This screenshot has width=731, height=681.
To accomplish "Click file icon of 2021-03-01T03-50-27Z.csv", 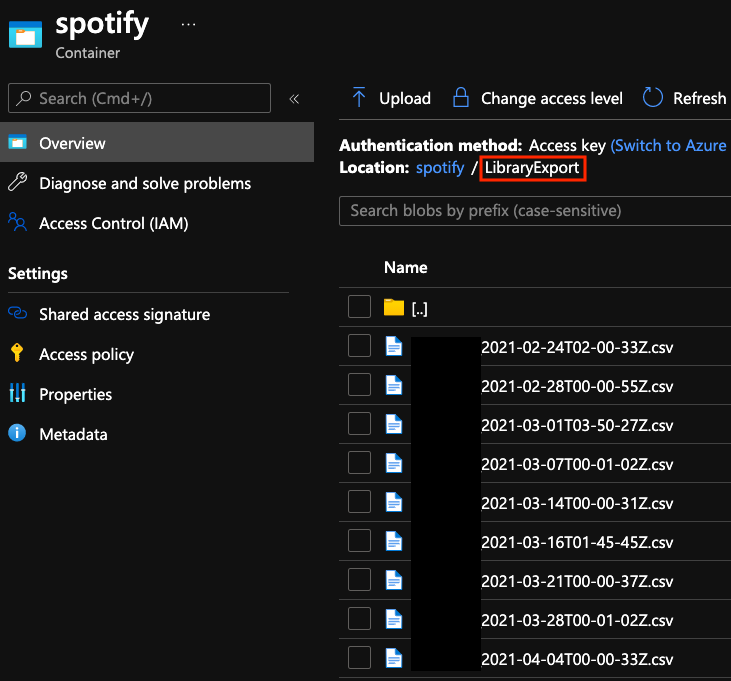I will click(x=394, y=424).
